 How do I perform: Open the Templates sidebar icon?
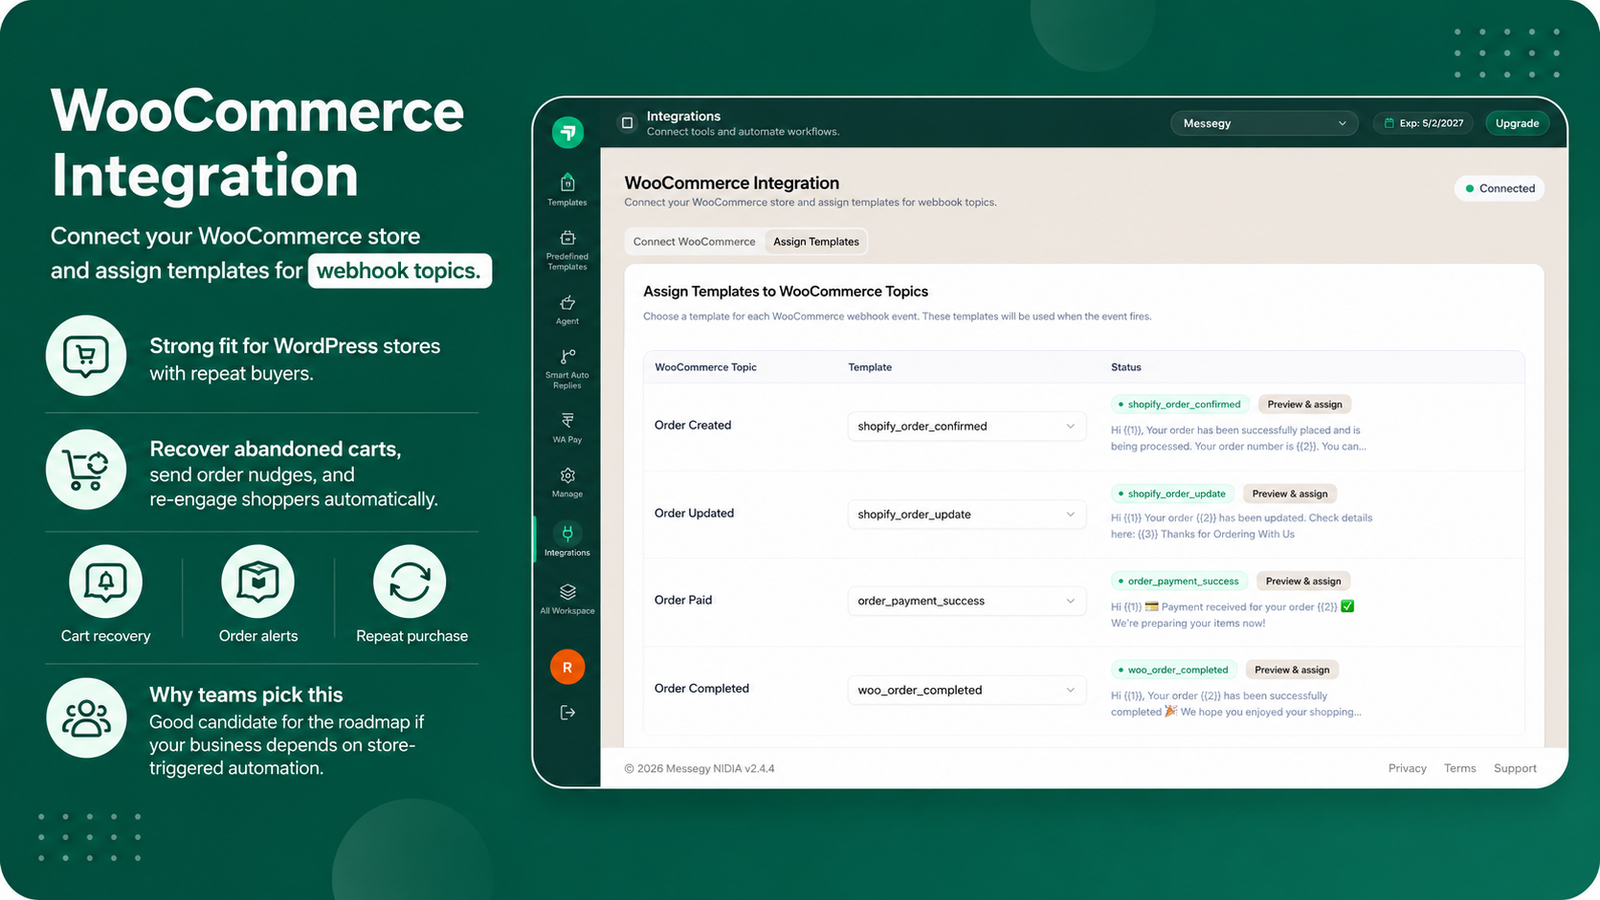(x=567, y=182)
